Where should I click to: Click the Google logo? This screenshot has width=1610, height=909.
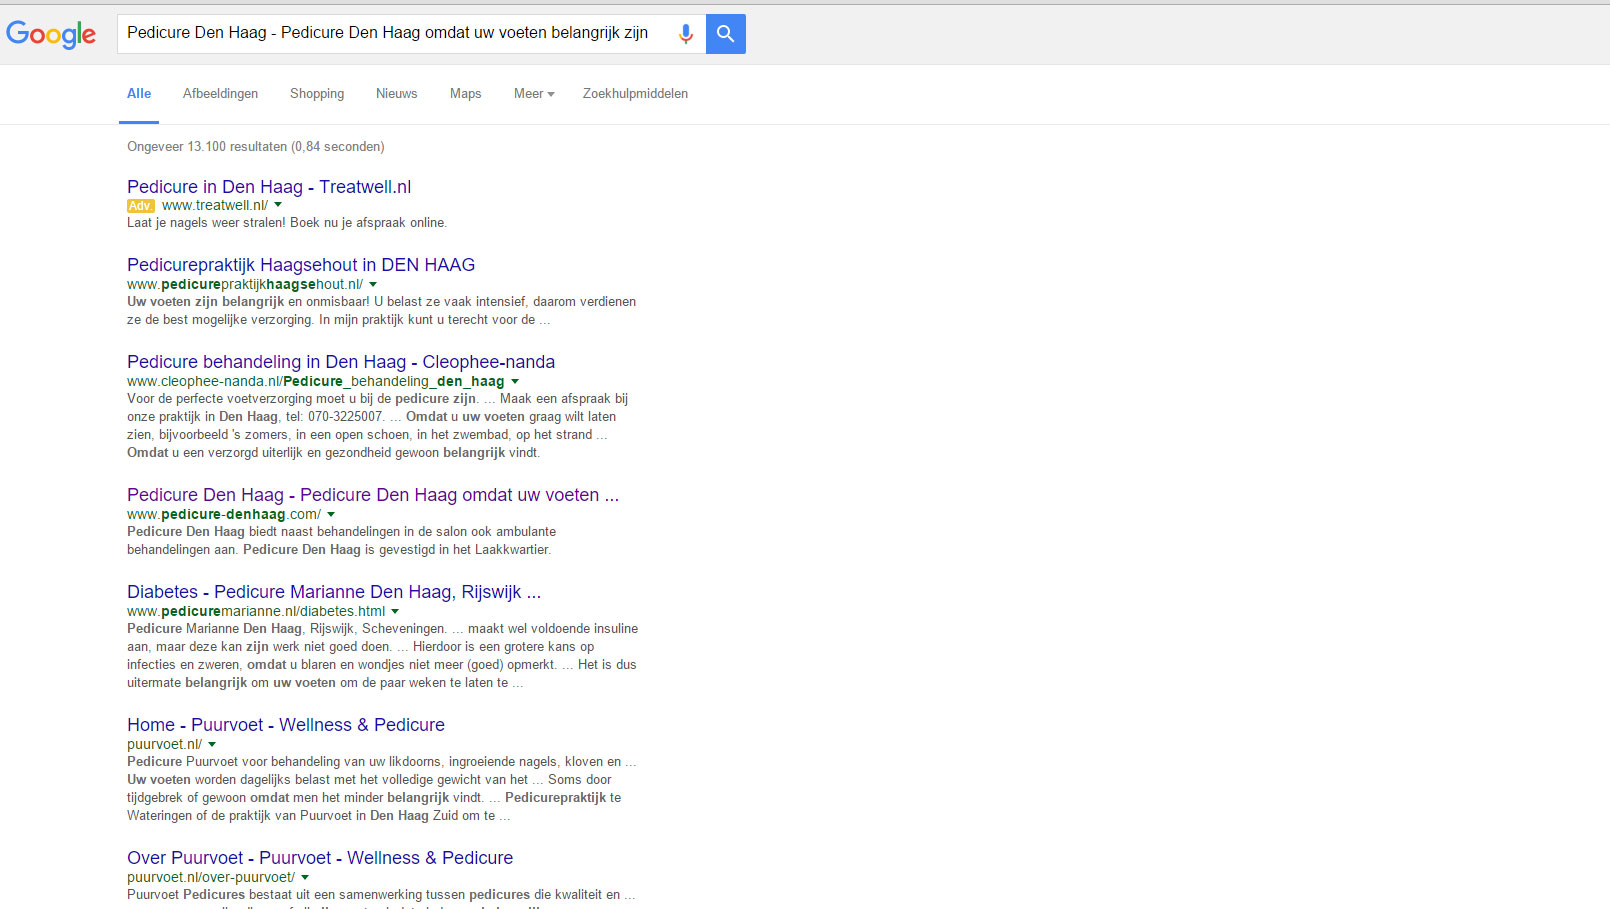[51, 34]
